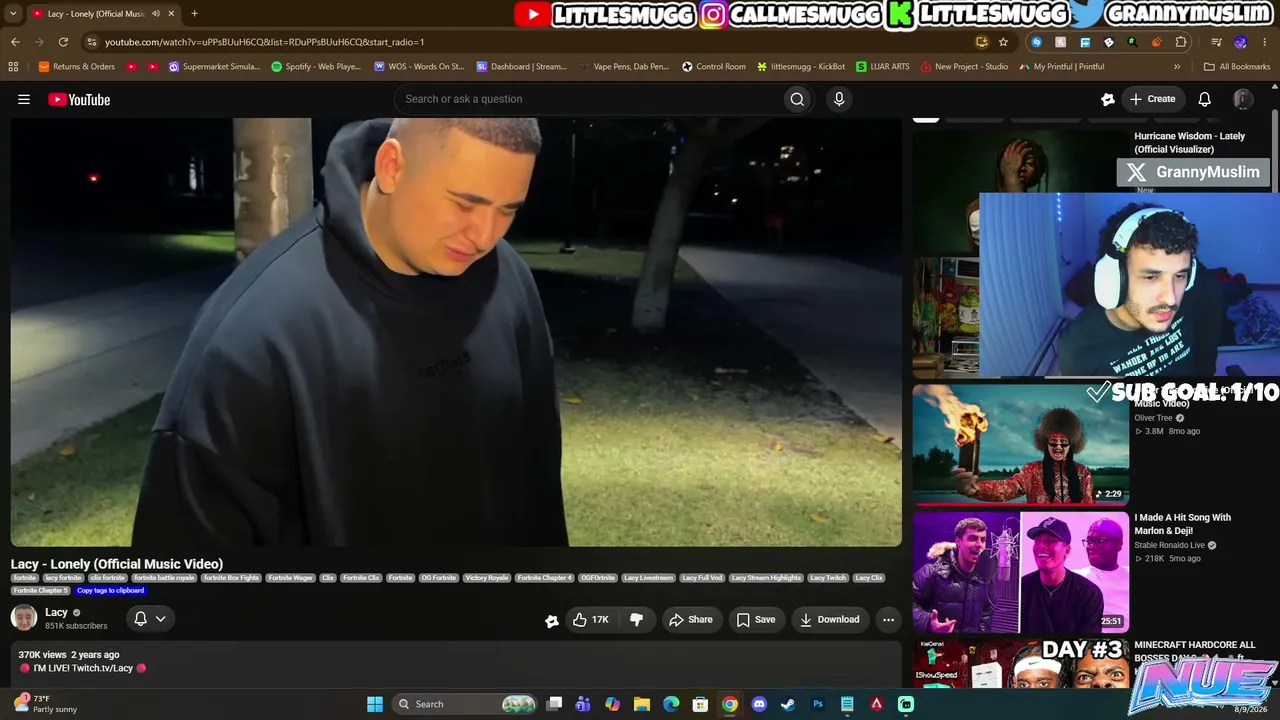Open the Chrome profile avatar
1280x720 pixels.
[1241, 42]
